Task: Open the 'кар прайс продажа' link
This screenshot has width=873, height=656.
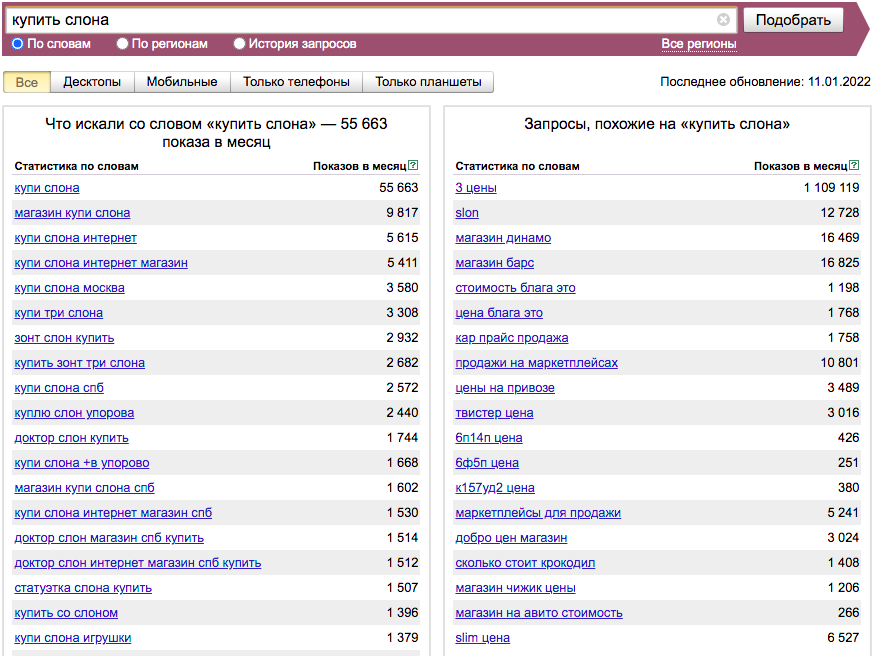Action: coord(512,338)
